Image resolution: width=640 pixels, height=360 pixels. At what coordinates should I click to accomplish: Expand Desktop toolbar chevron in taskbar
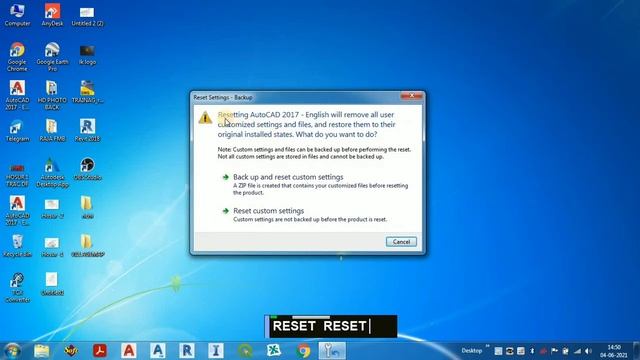click(487, 347)
